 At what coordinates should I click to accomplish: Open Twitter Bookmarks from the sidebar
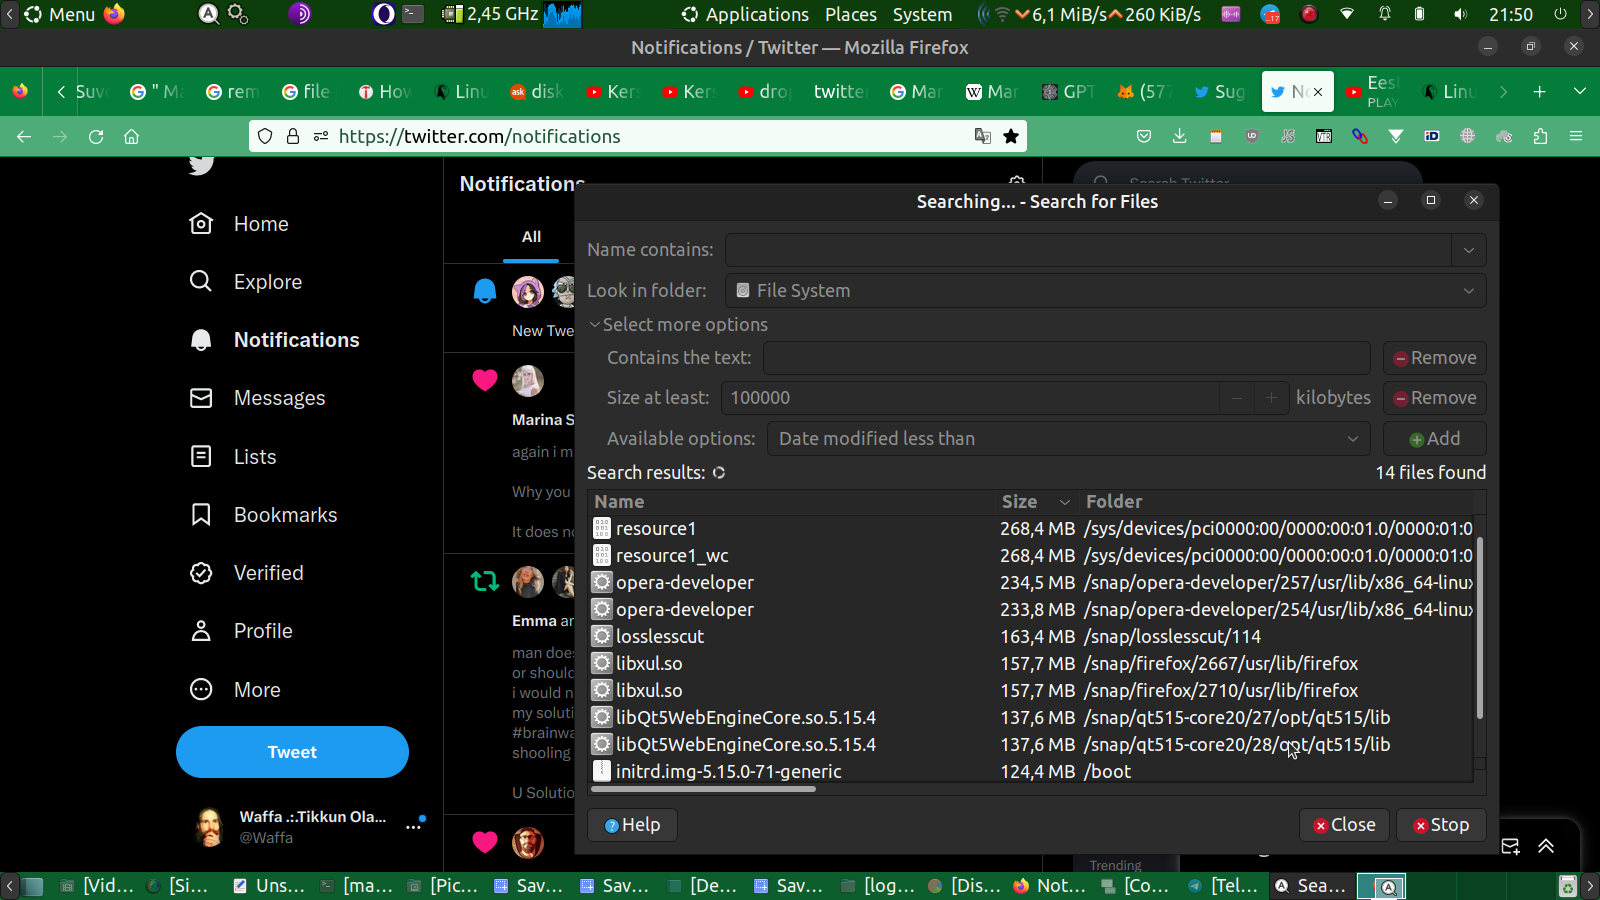(x=264, y=515)
